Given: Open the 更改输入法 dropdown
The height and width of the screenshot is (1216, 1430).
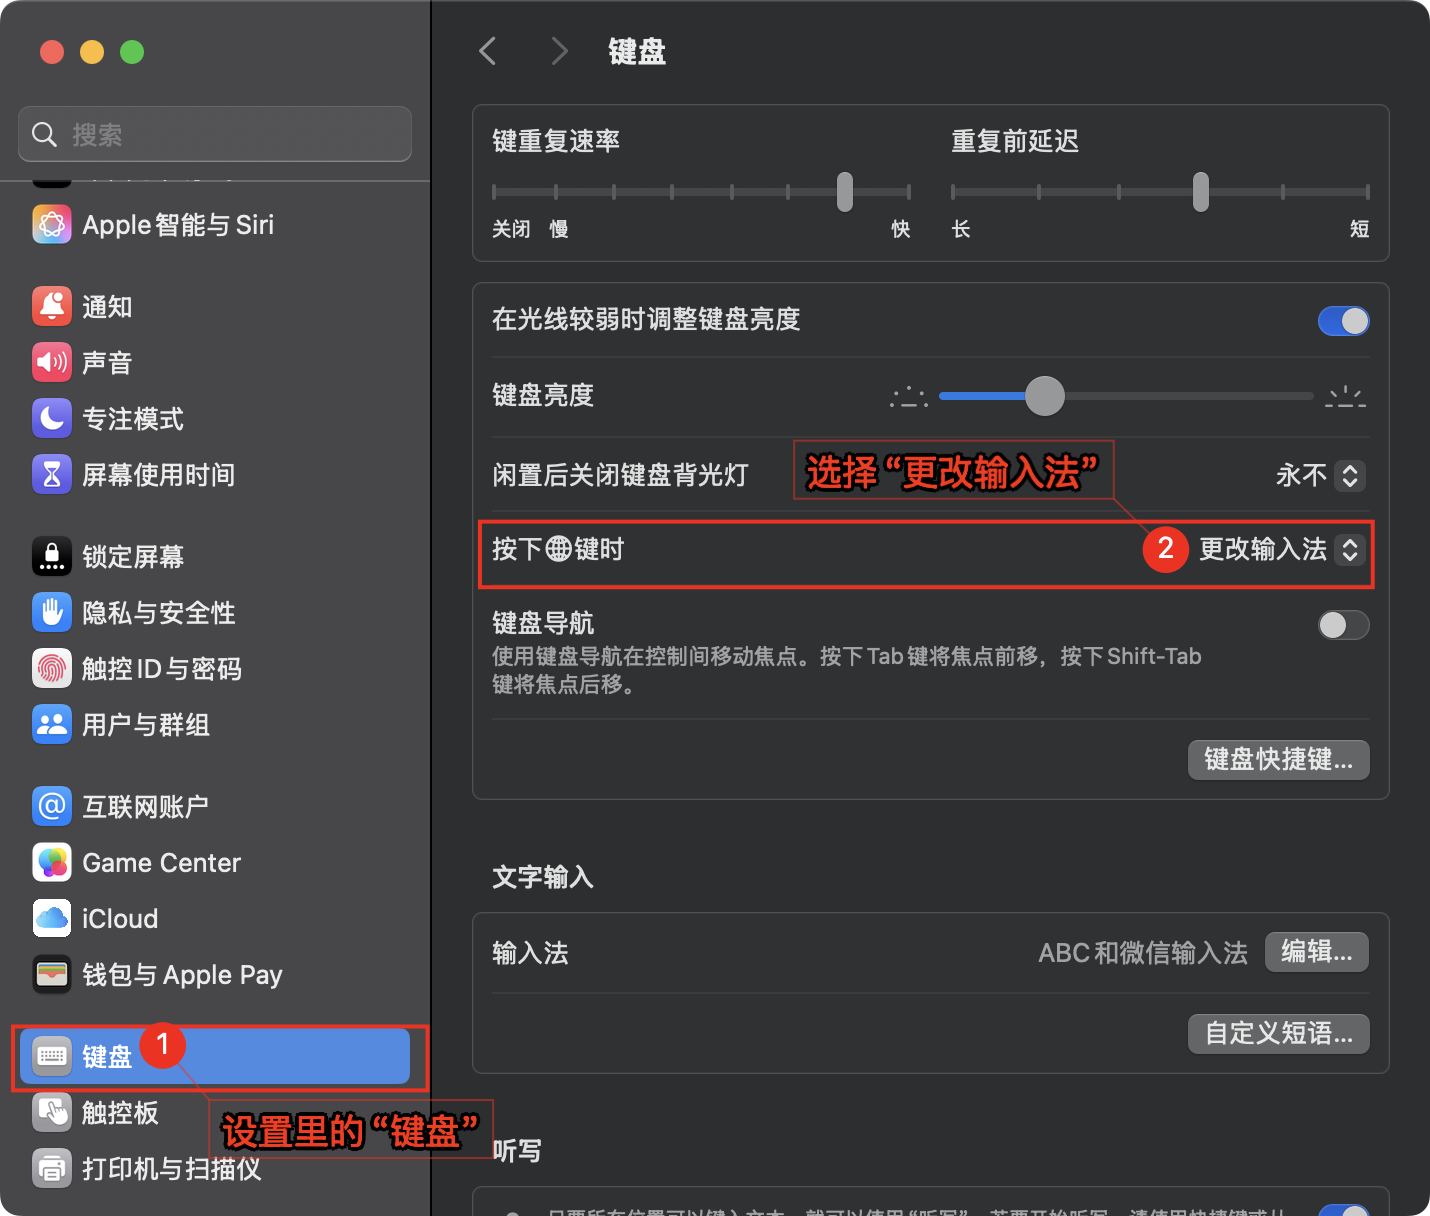Looking at the screenshot, I should click(1349, 550).
